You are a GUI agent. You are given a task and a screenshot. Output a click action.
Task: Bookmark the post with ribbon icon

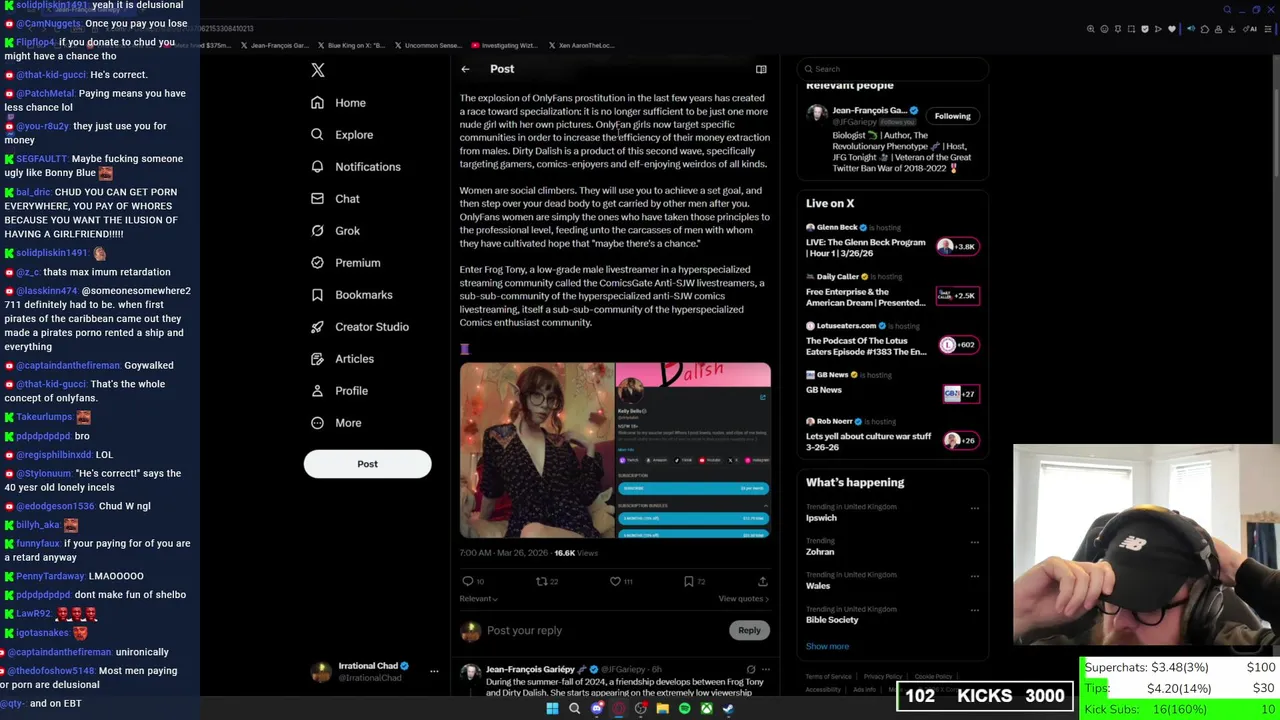point(689,581)
